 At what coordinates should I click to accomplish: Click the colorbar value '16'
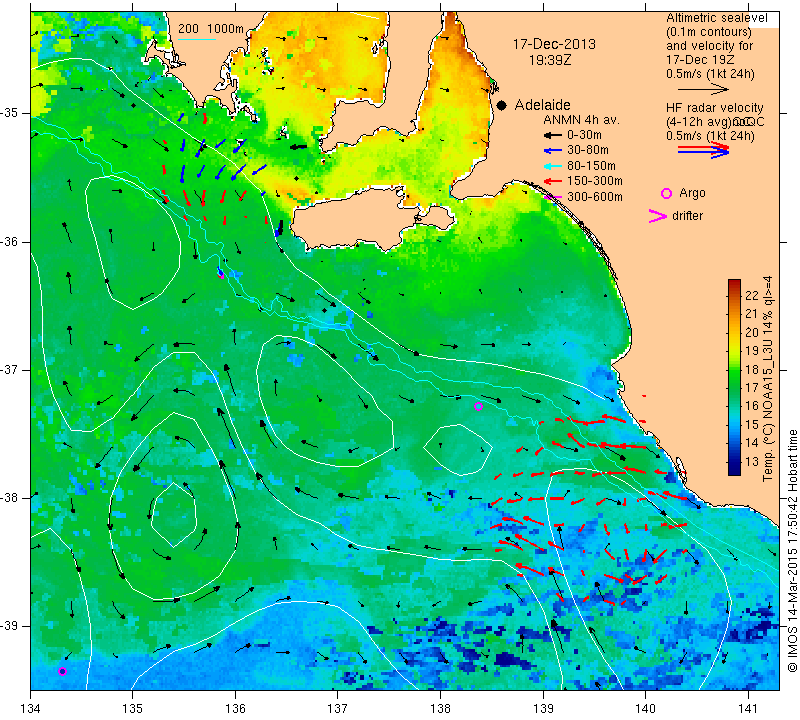pyautogui.click(x=752, y=406)
